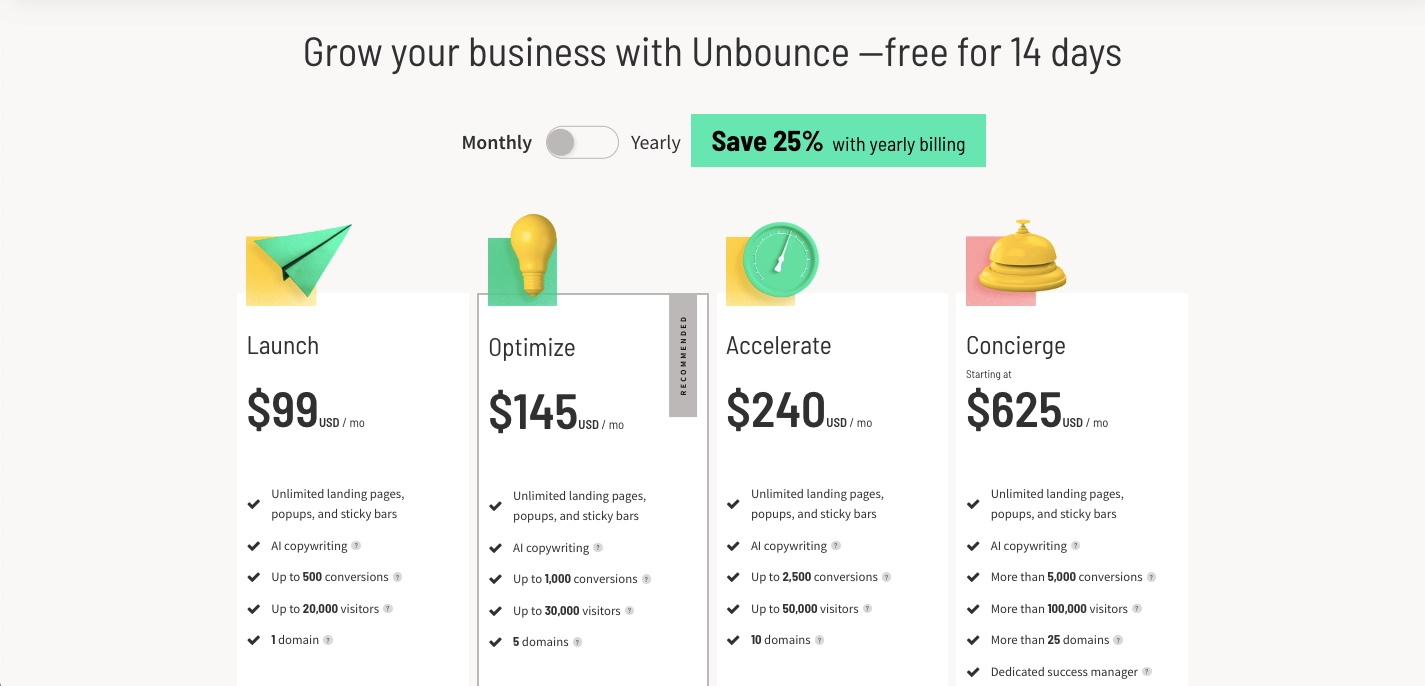Click help icon beside 1 domain

coord(328,640)
